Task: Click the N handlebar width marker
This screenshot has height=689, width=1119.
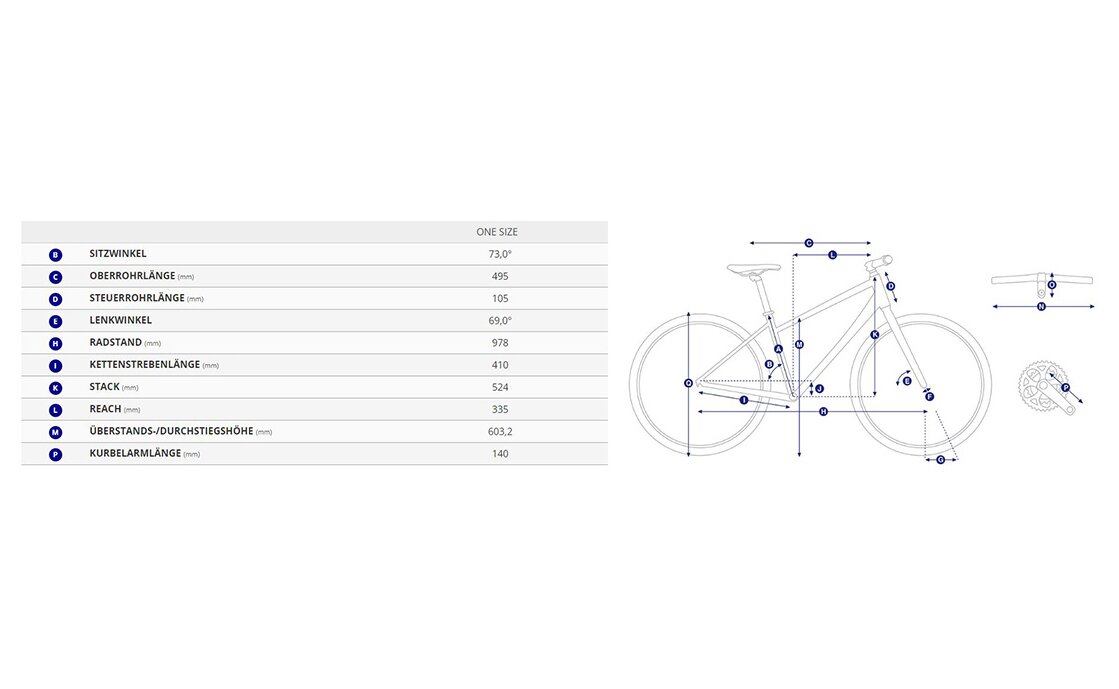Action: [1041, 307]
